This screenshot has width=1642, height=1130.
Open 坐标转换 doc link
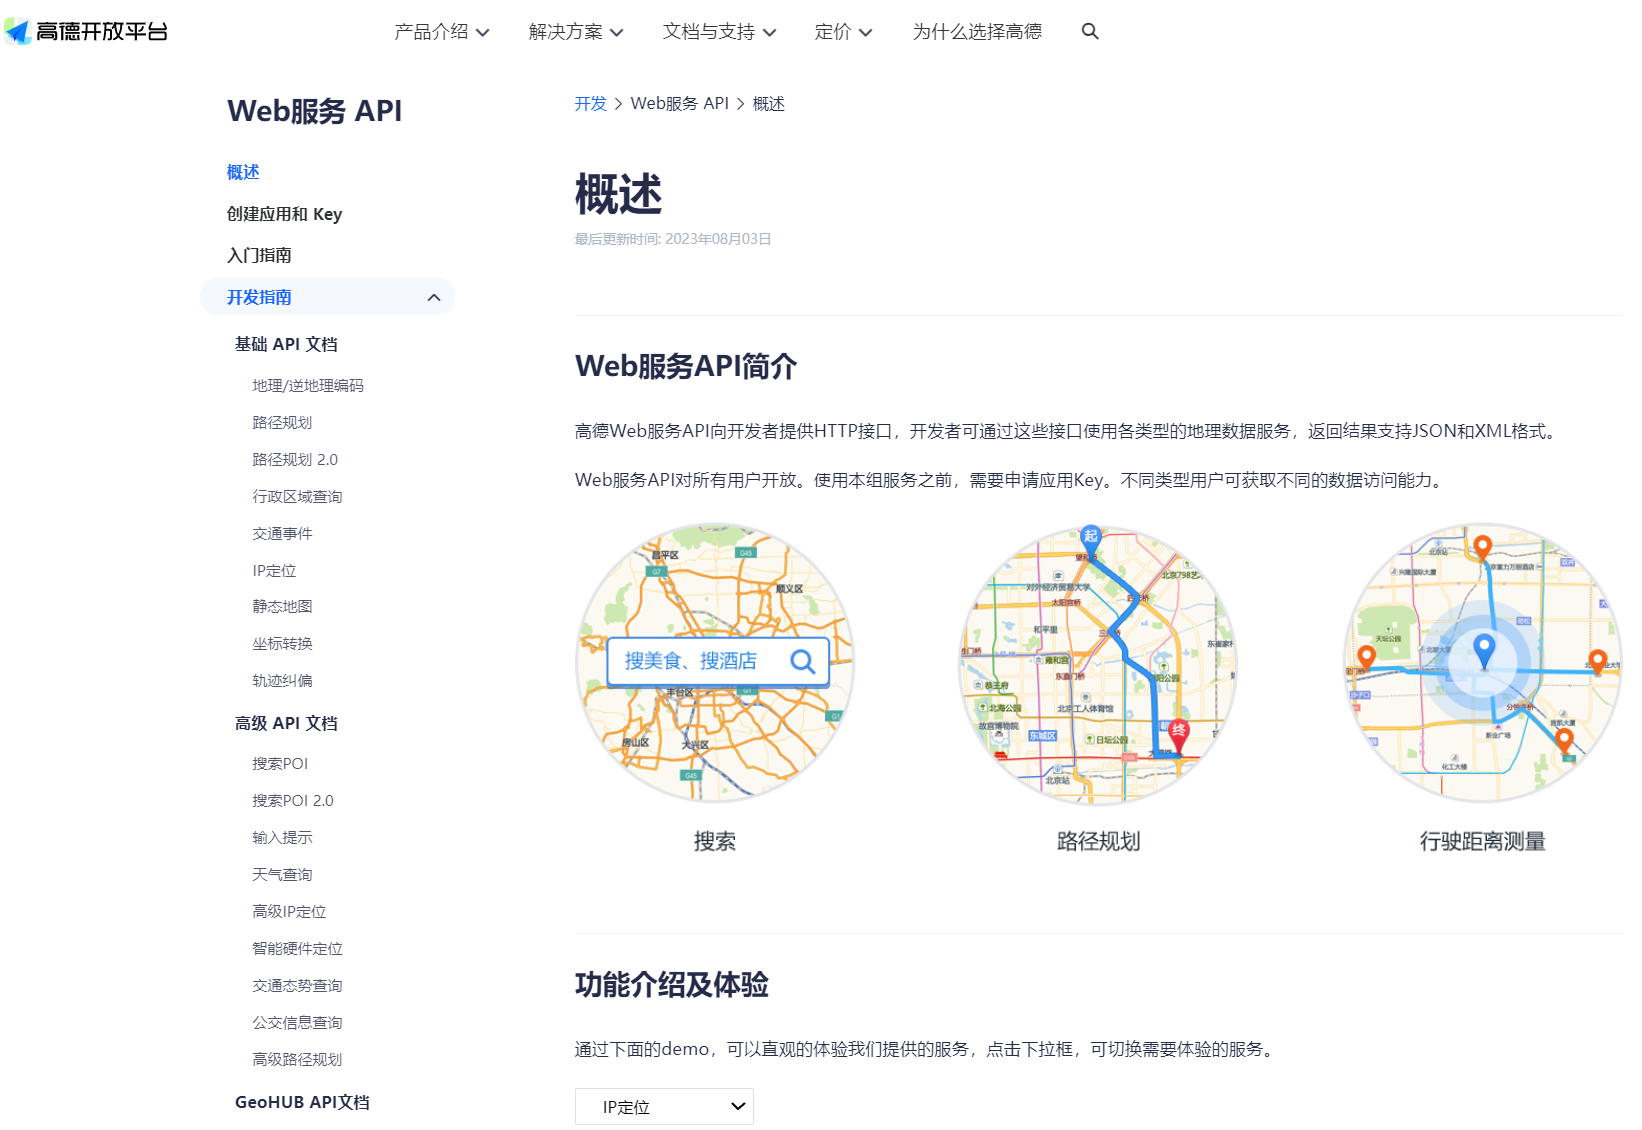click(282, 643)
